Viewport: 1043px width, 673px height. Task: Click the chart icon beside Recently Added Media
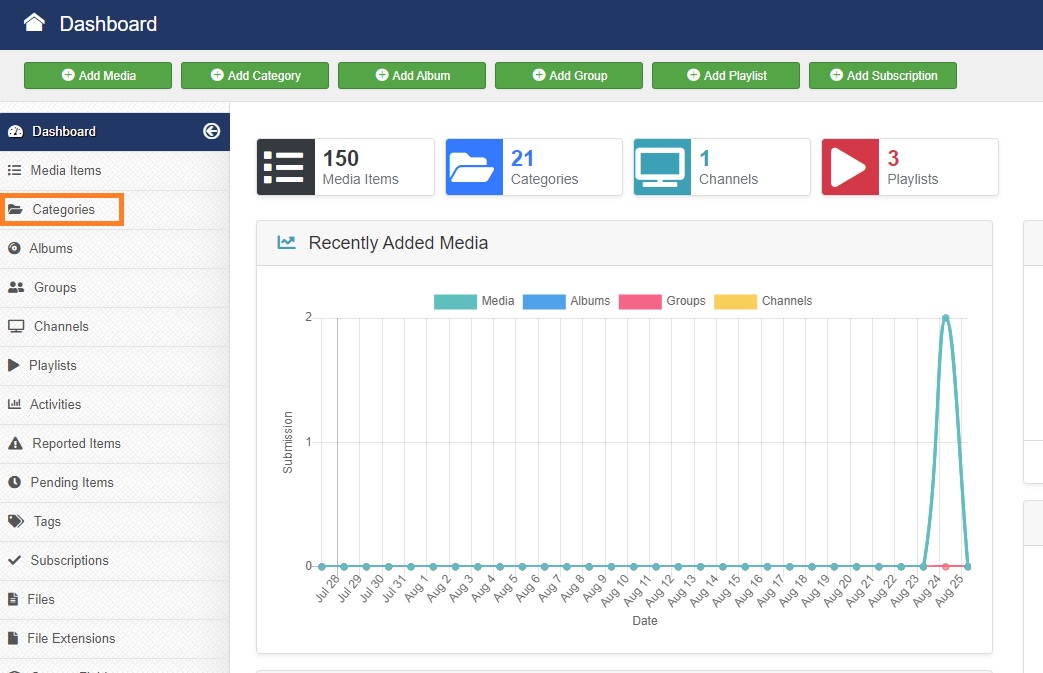coord(287,242)
